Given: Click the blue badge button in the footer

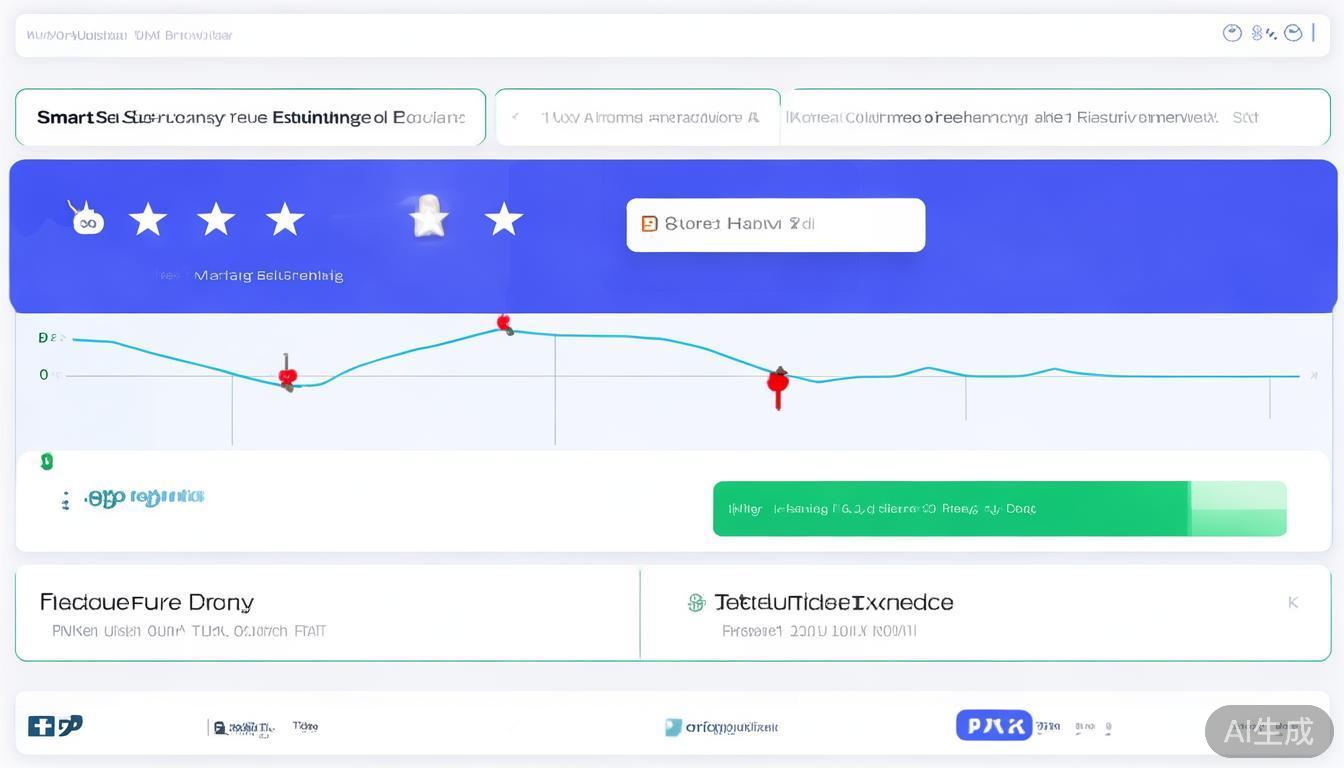Looking at the screenshot, I should (993, 725).
